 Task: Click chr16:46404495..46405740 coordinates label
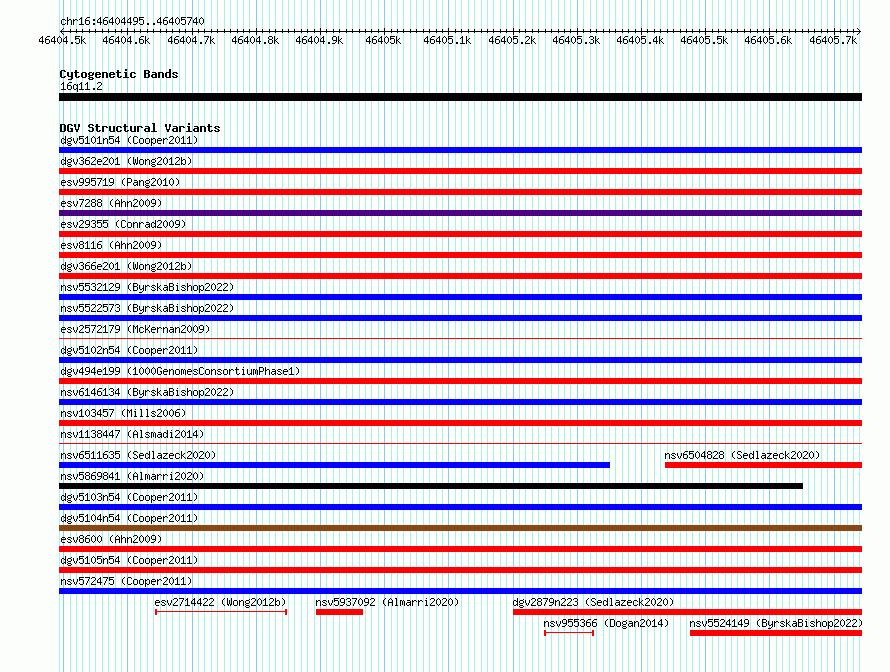132,21
